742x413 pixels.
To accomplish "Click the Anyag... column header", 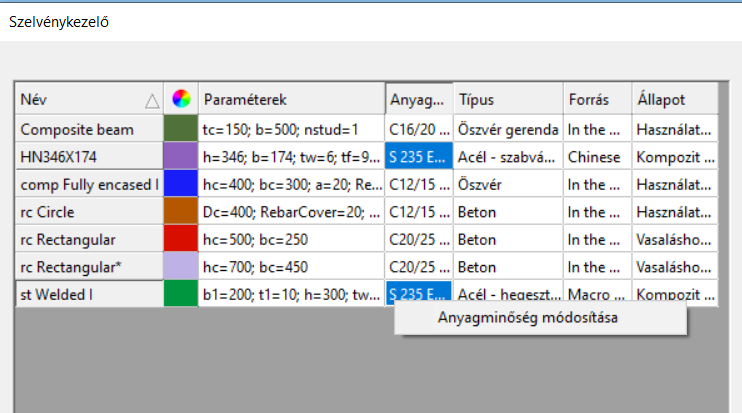I will coord(419,99).
